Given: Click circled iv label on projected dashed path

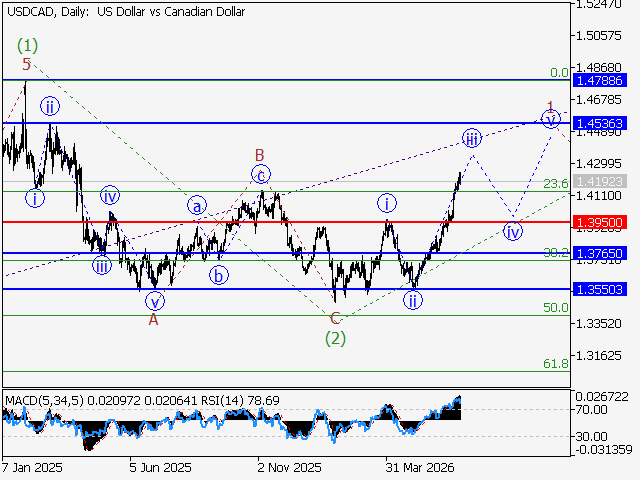Looking at the screenshot, I should point(513,231).
